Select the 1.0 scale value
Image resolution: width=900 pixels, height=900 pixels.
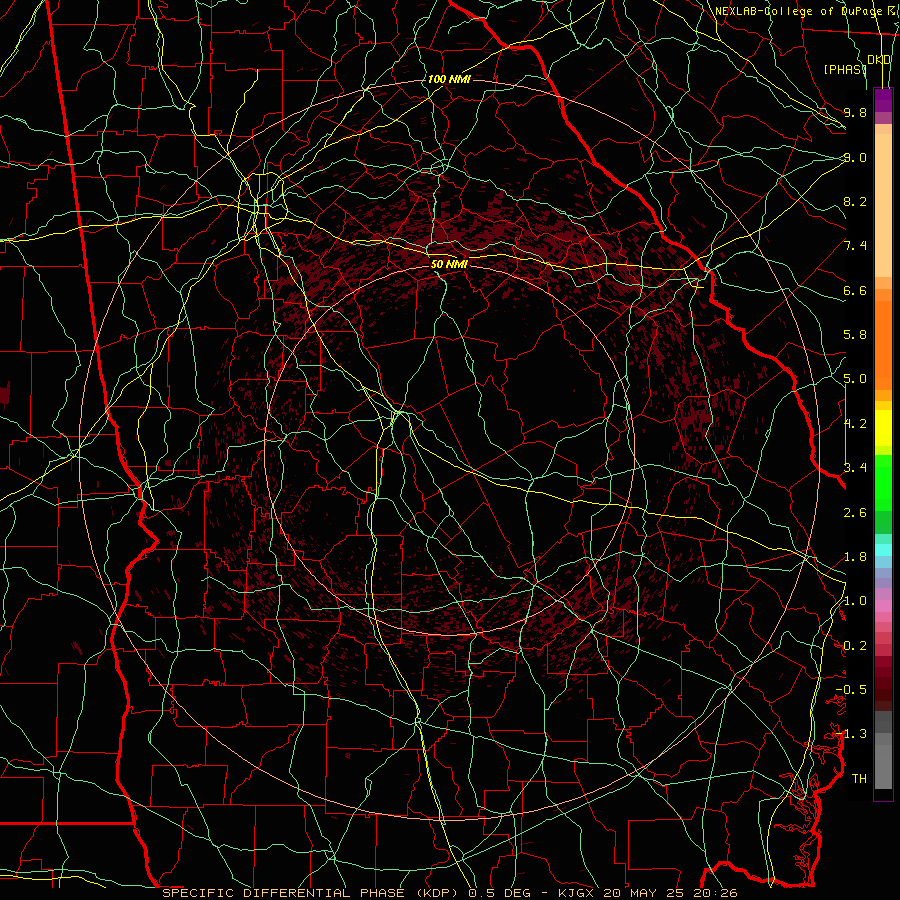(x=855, y=601)
